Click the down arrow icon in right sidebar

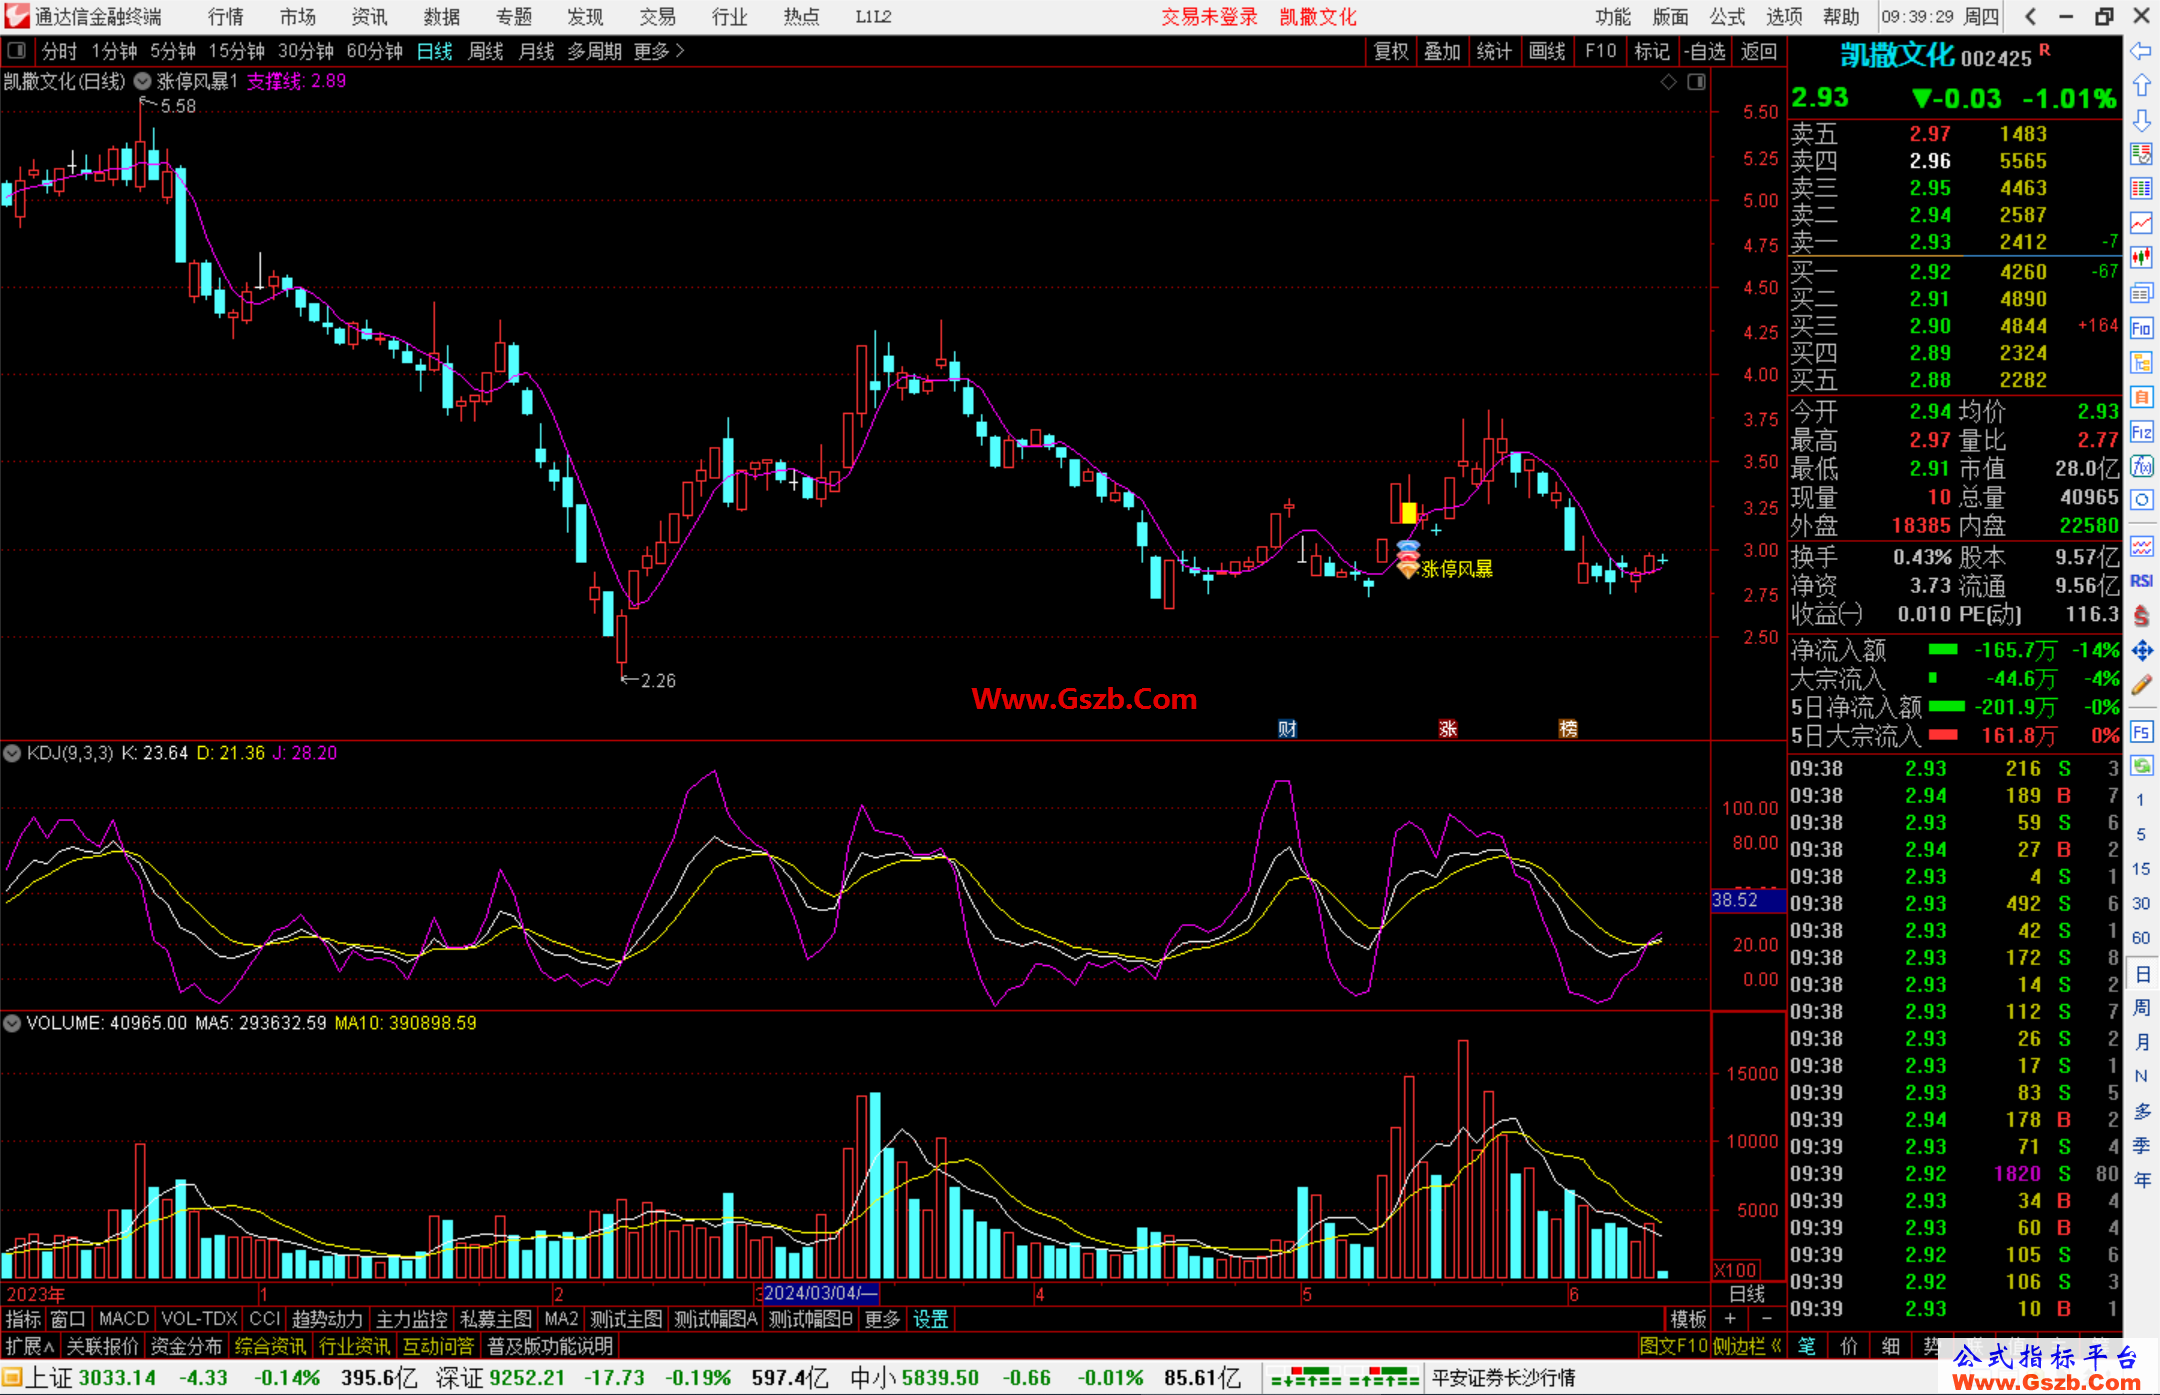tap(2141, 120)
